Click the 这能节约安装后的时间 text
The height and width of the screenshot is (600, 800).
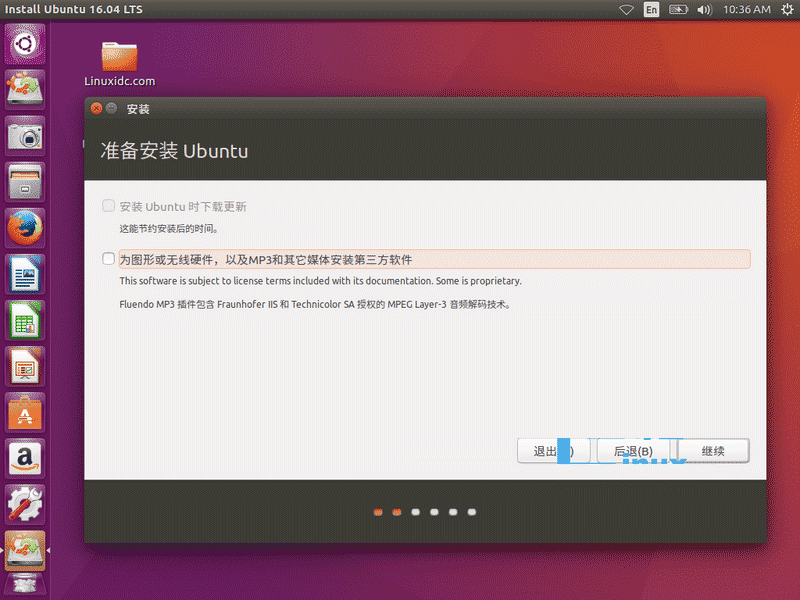(x=169, y=229)
